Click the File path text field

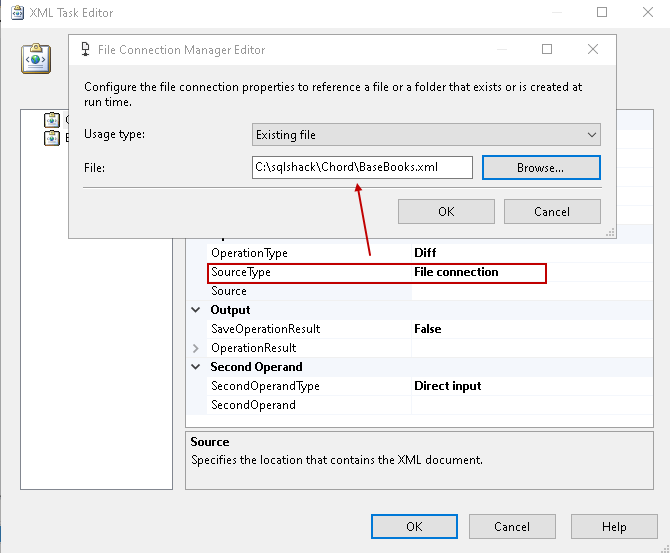[362, 167]
